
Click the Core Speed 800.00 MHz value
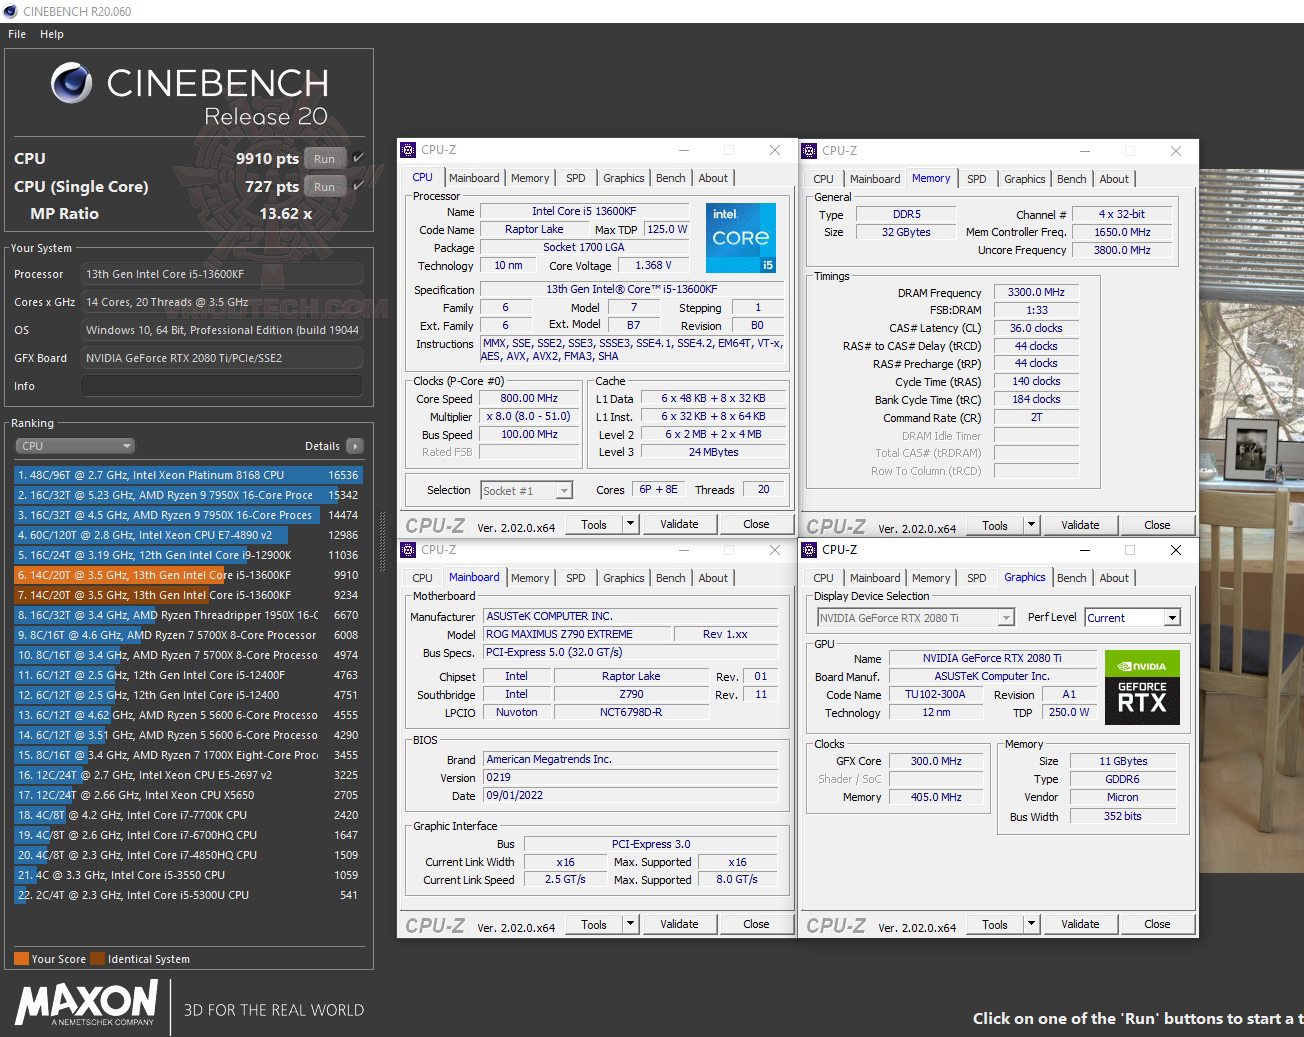click(529, 398)
